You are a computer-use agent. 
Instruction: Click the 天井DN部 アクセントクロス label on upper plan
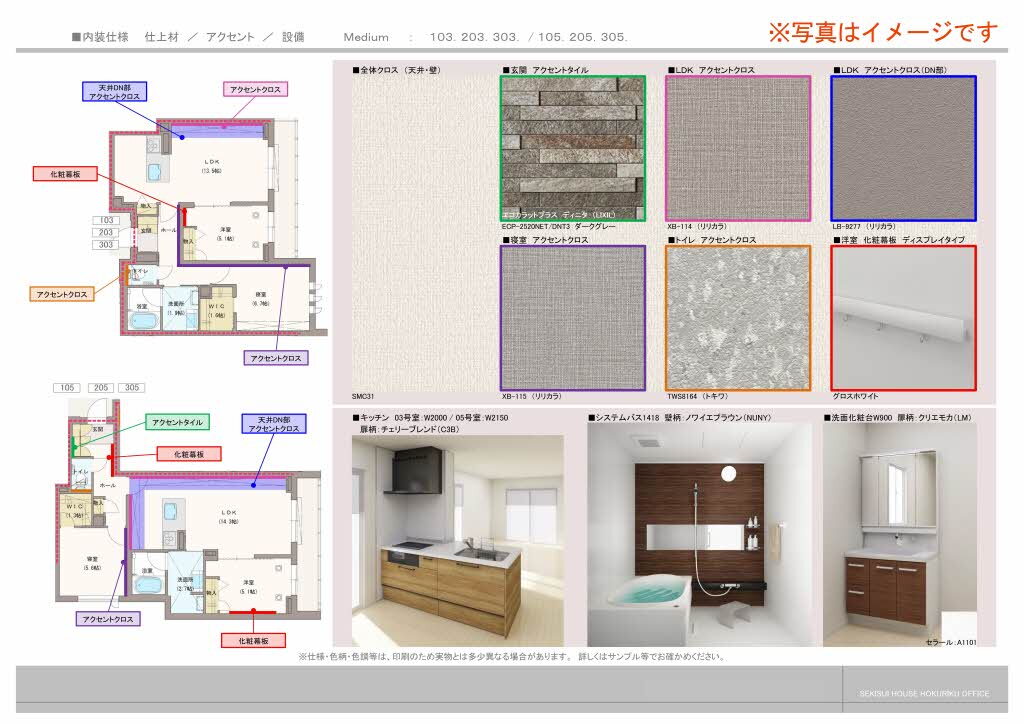(114, 91)
